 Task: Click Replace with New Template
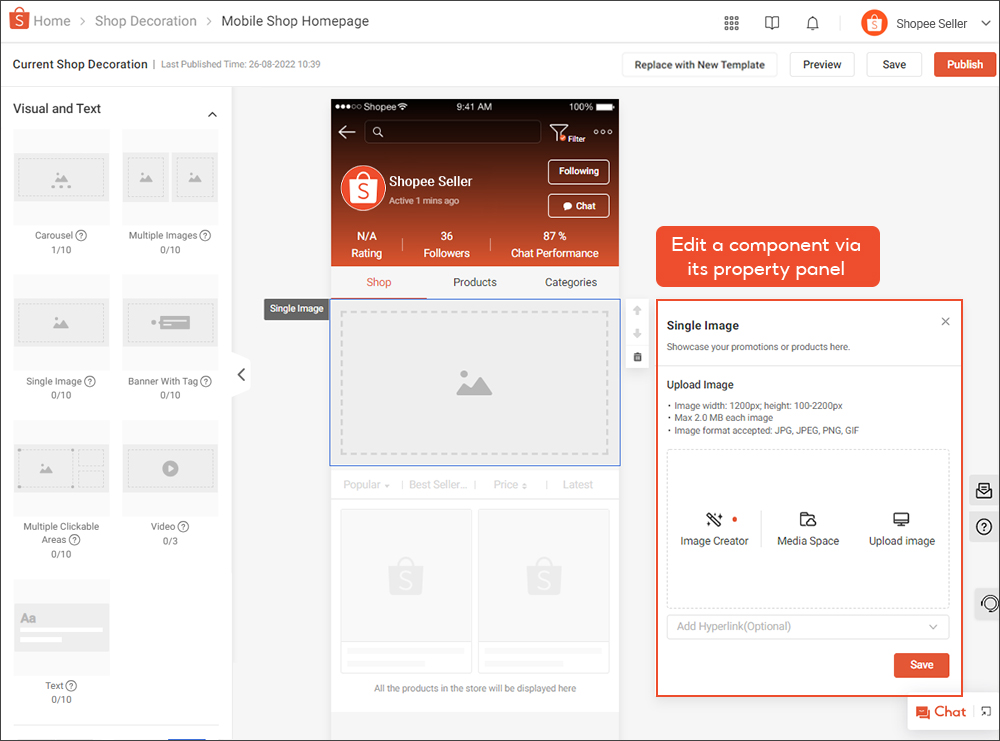coord(699,64)
